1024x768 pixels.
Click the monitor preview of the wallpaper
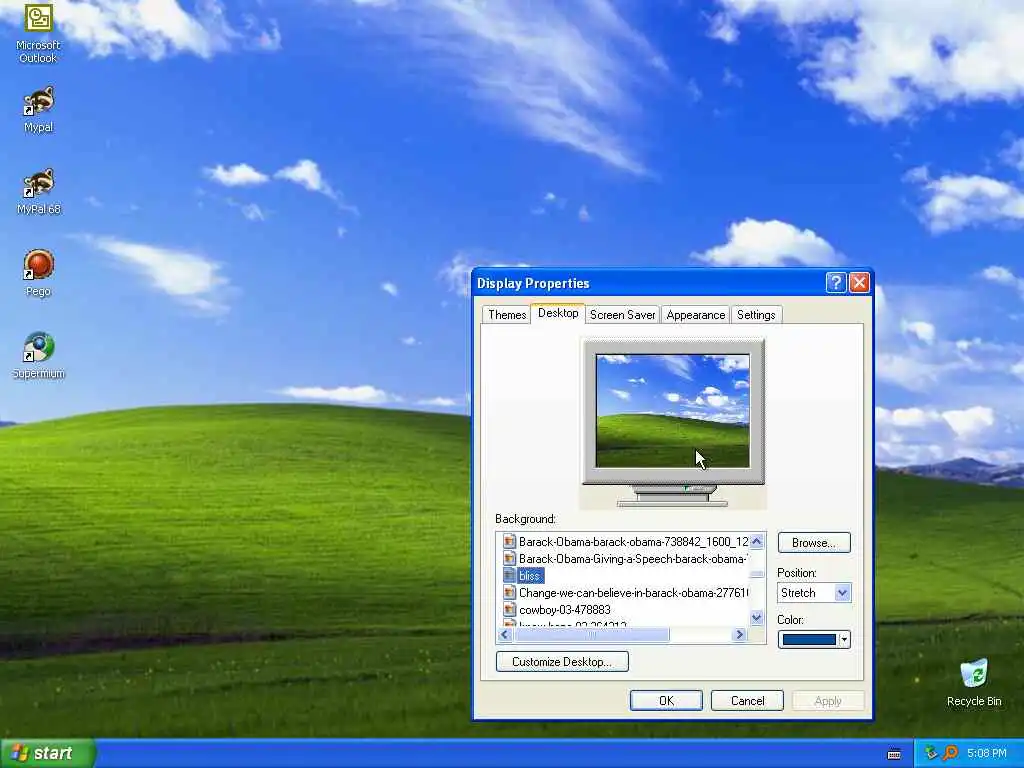pos(673,411)
